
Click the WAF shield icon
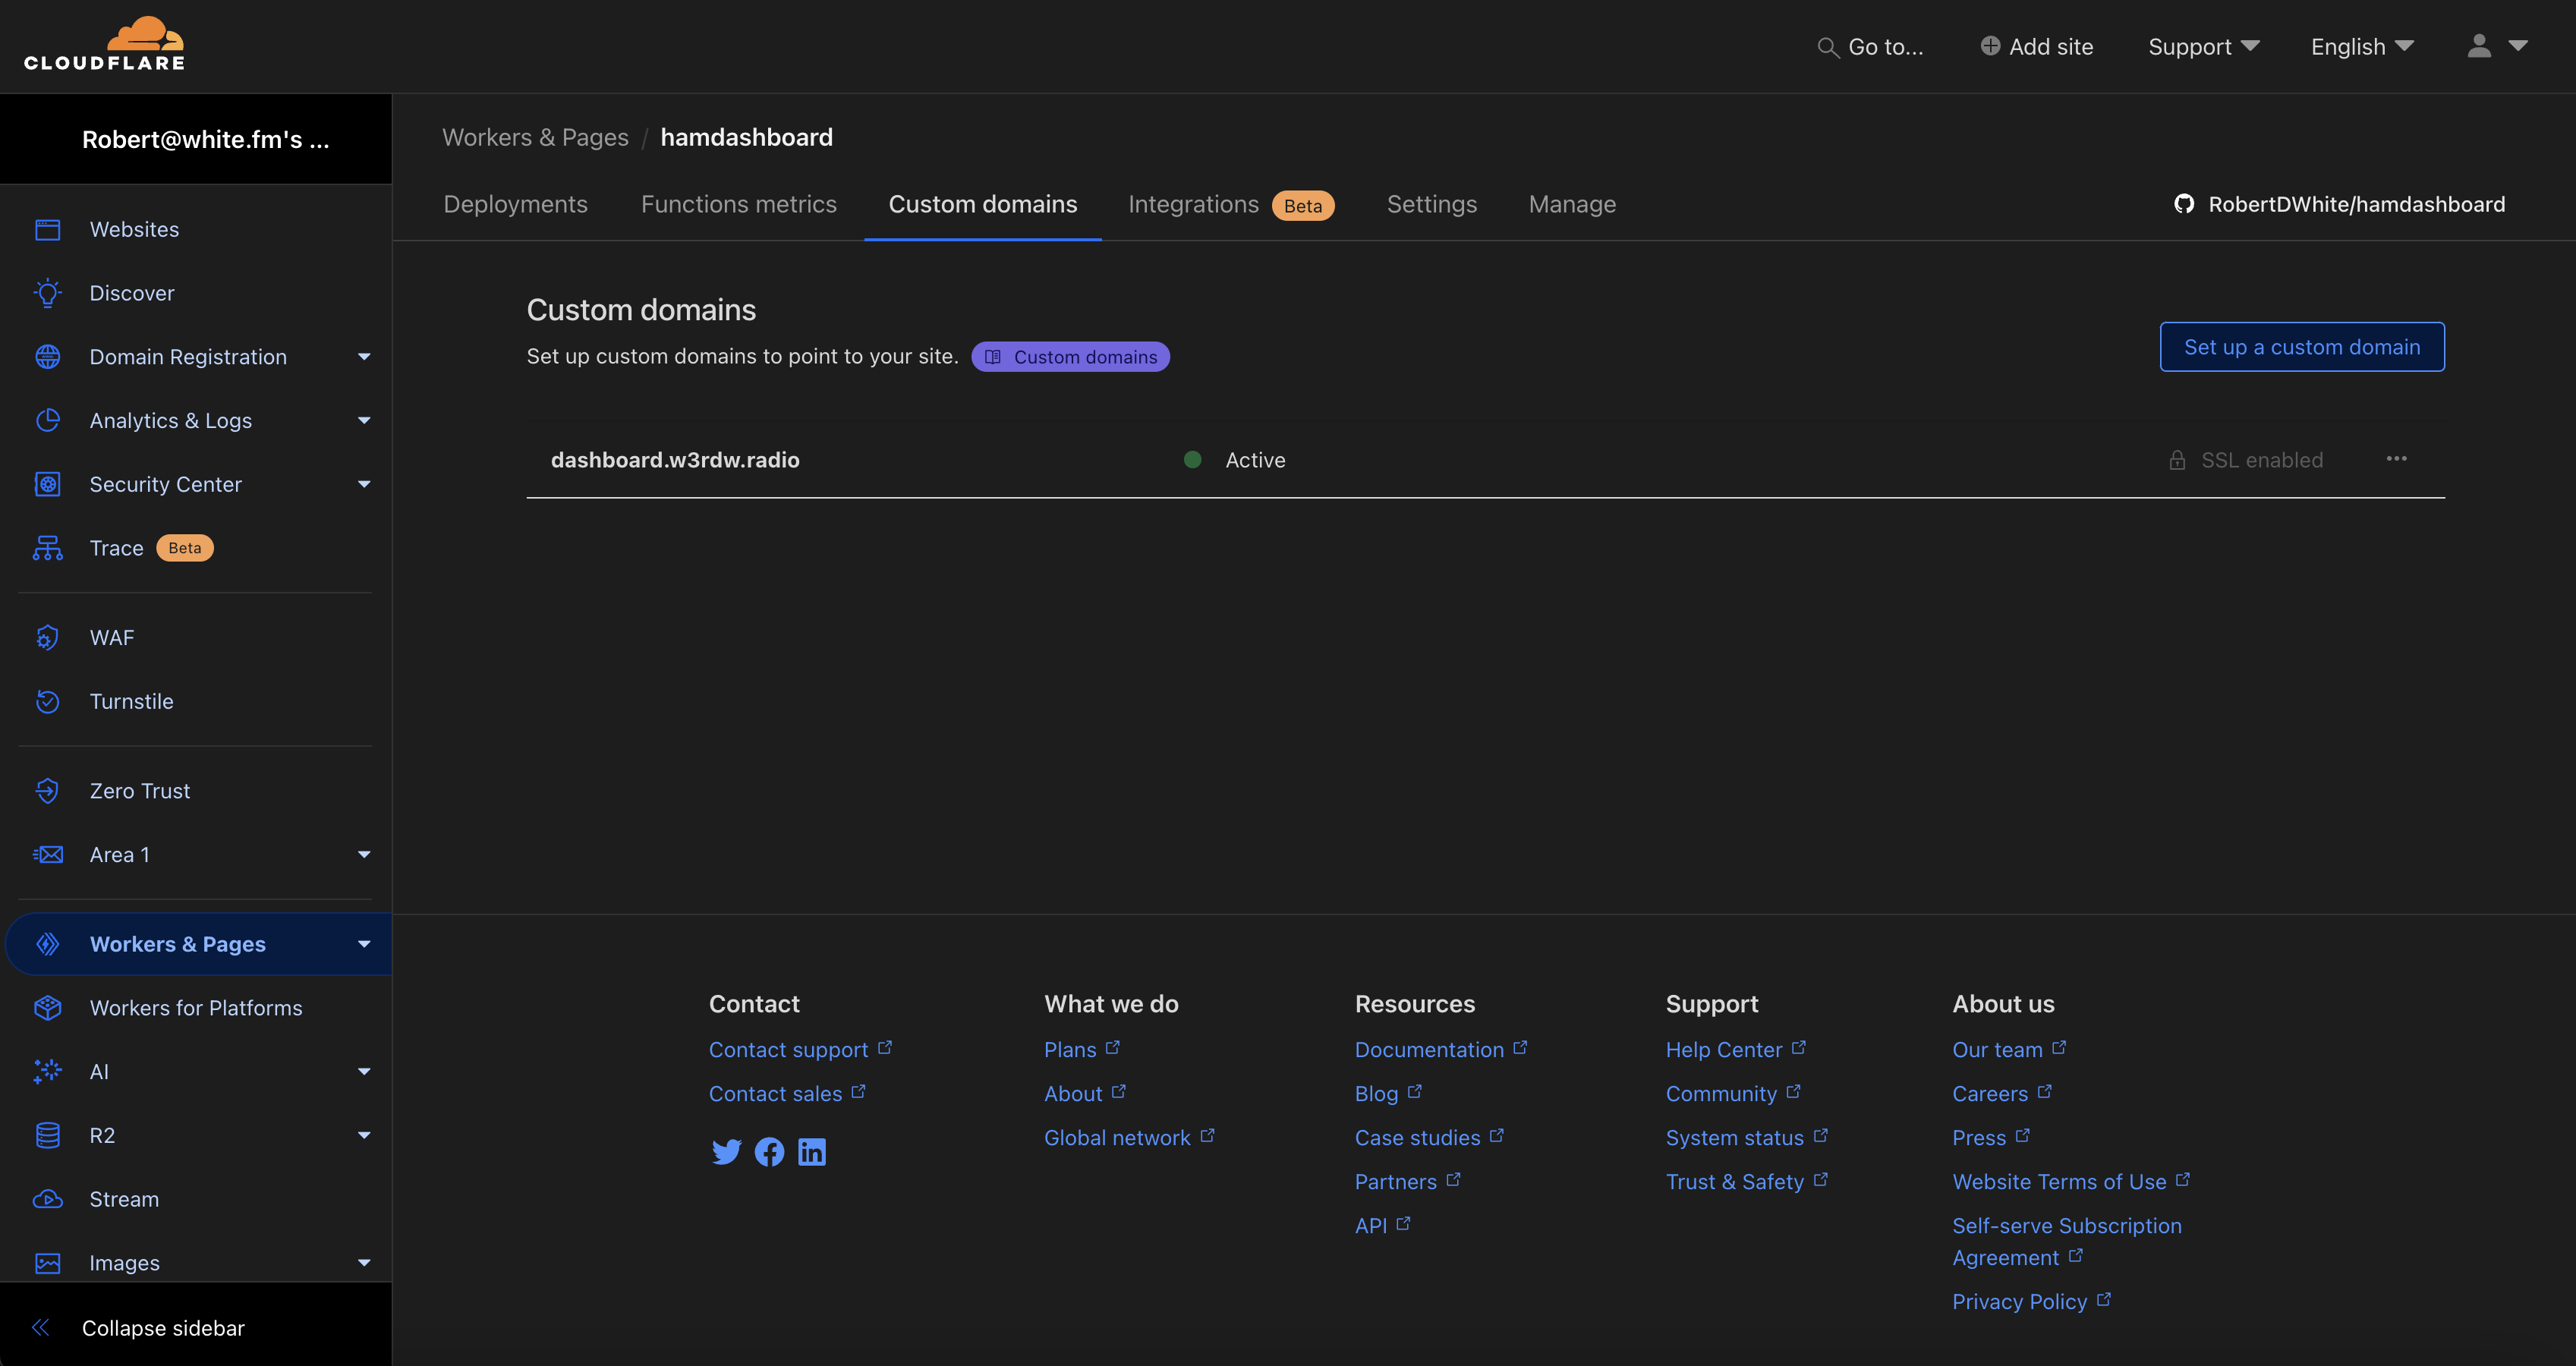pyautogui.click(x=47, y=638)
